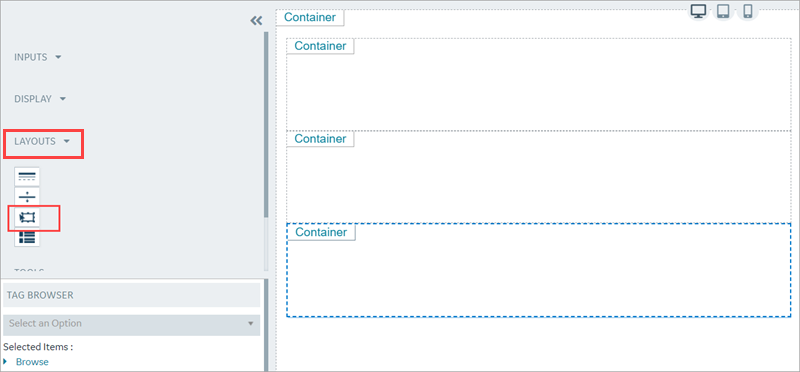Screen dimensions: 800x372
Task: Select the first nested Container label
Action: click(x=320, y=46)
